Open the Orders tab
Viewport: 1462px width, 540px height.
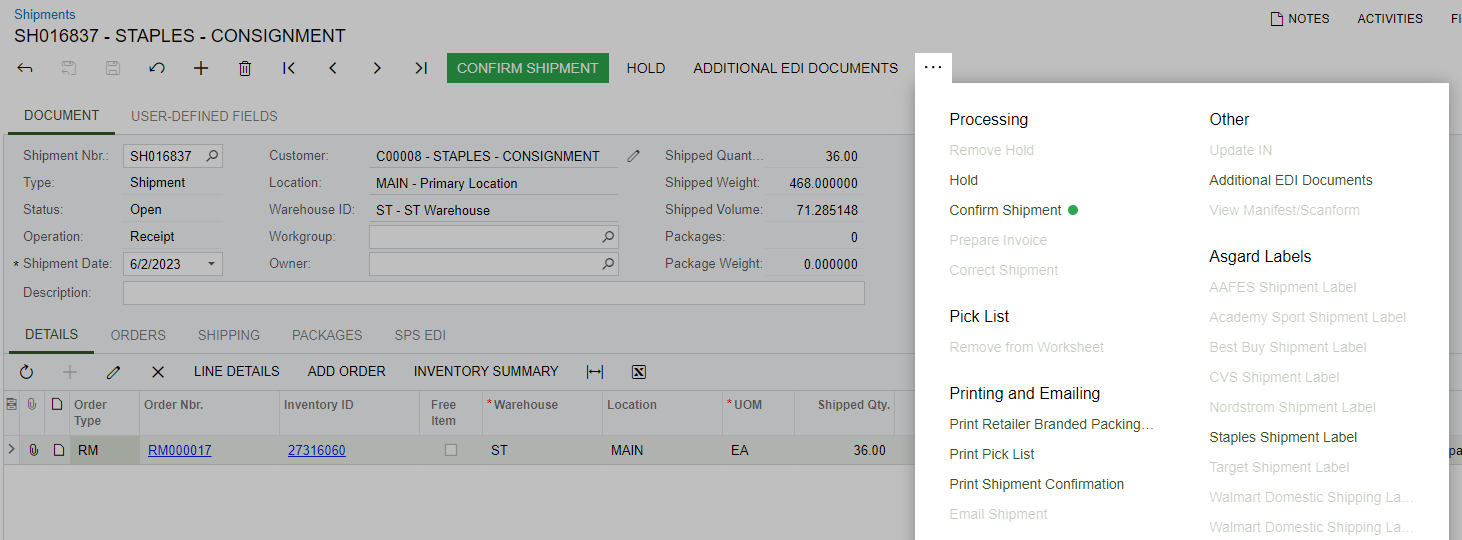tap(138, 335)
